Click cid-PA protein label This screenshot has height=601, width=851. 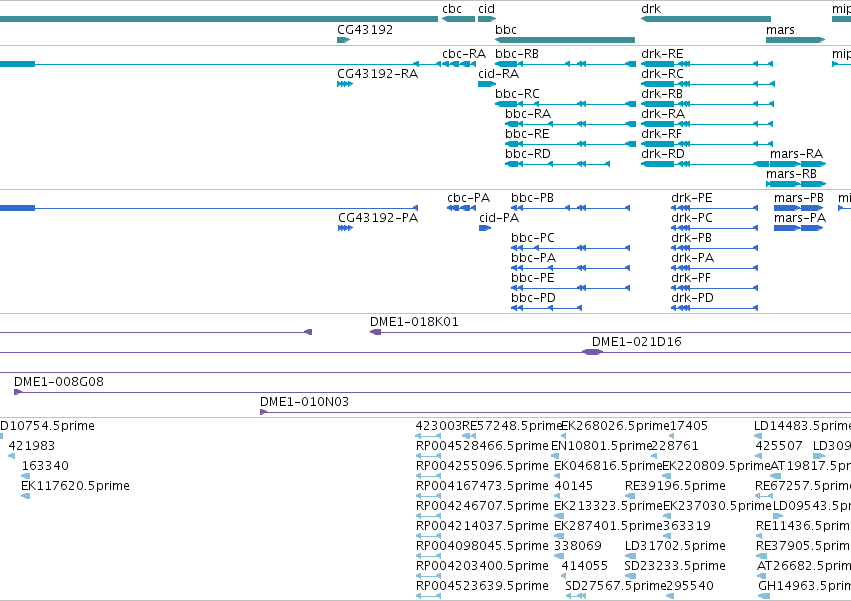tap(499, 218)
